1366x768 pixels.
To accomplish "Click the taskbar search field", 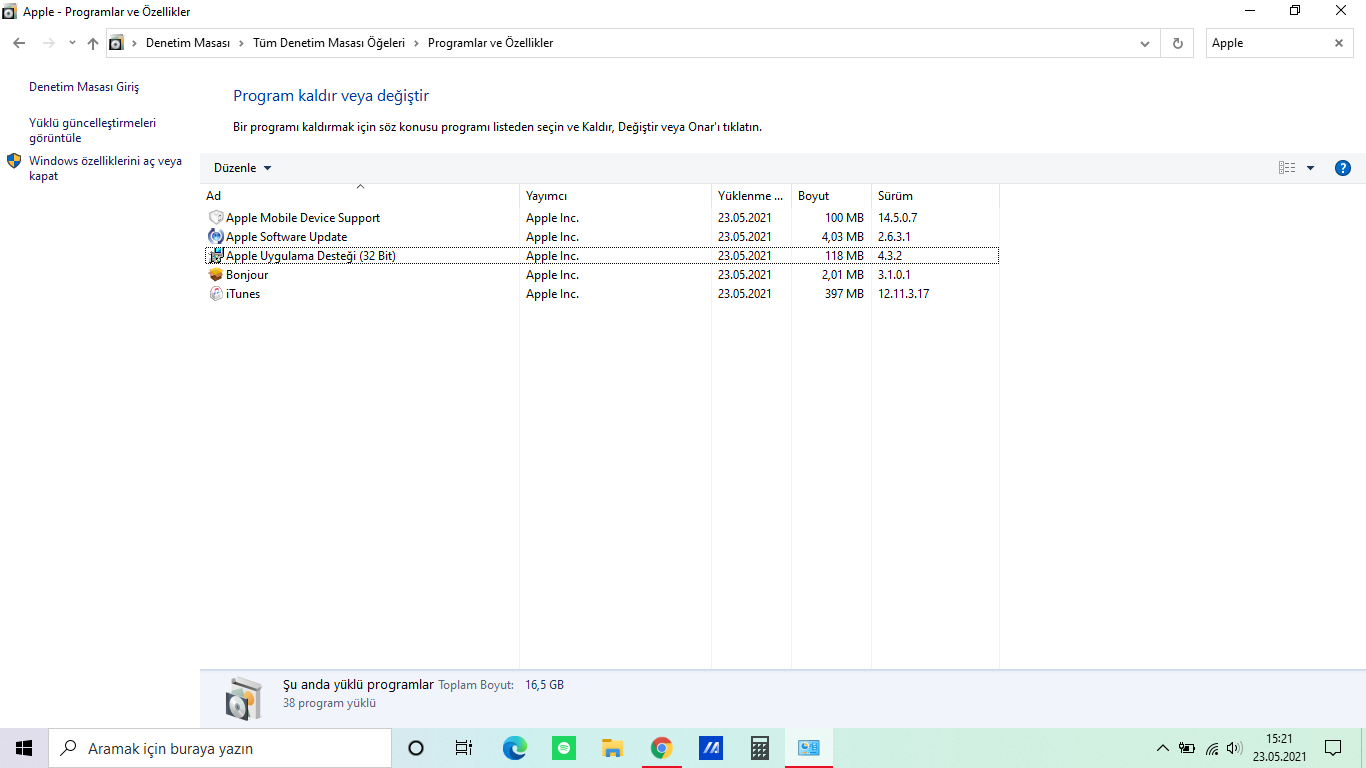I will (220, 748).
